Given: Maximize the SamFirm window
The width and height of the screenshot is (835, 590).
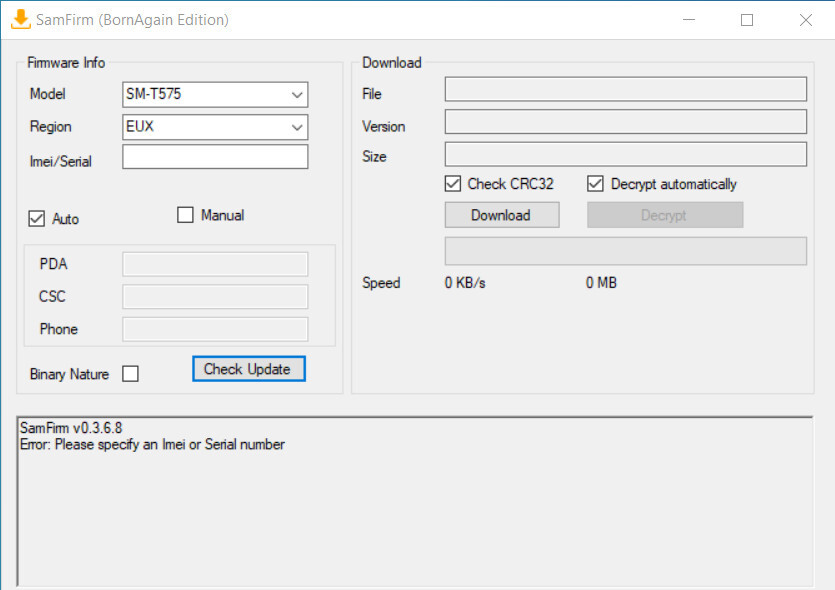Looking at the screenshot, I should [747, 20].
